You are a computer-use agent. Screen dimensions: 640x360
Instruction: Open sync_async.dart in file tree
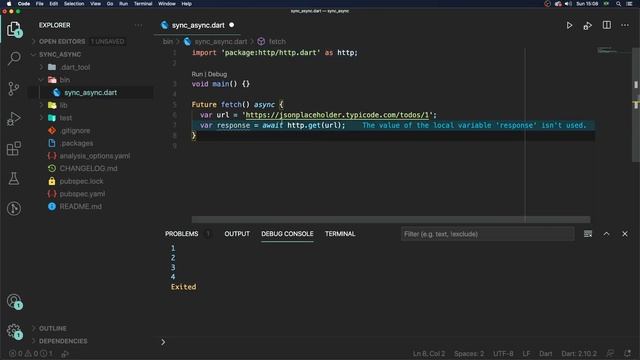coord(91,93)
